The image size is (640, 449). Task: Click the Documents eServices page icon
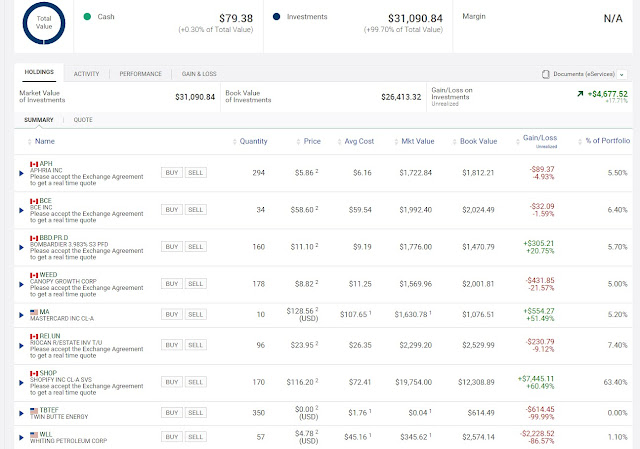point(545,74)
